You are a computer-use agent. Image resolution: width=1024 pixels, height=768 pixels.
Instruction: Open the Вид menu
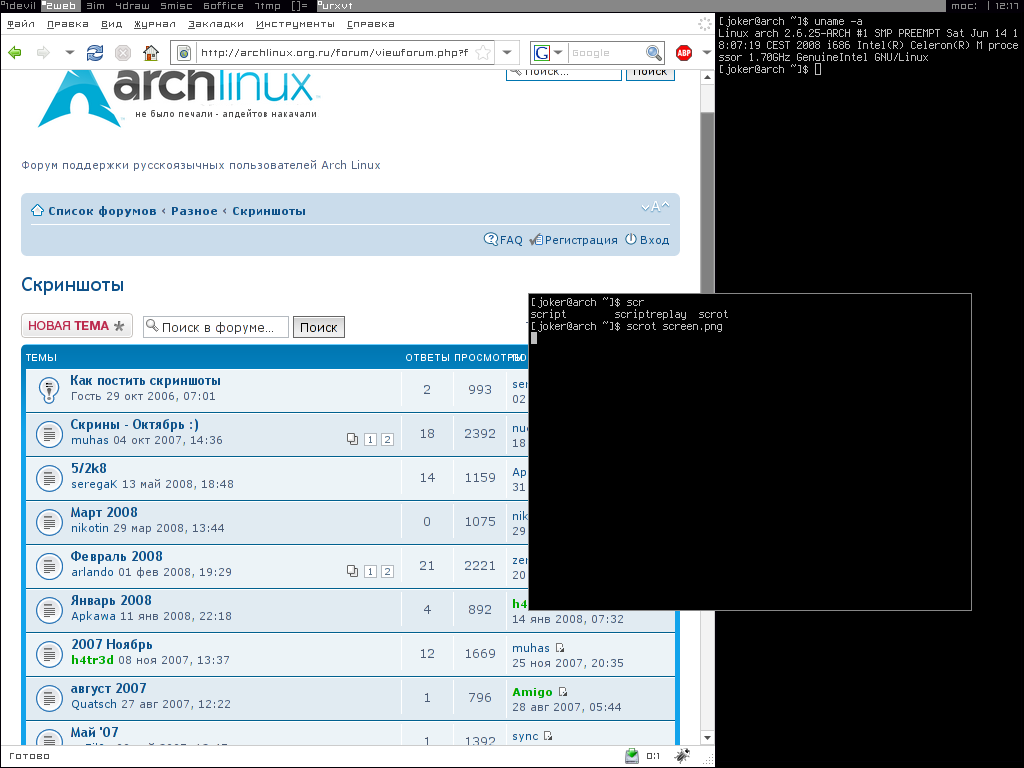coord(112,24)
